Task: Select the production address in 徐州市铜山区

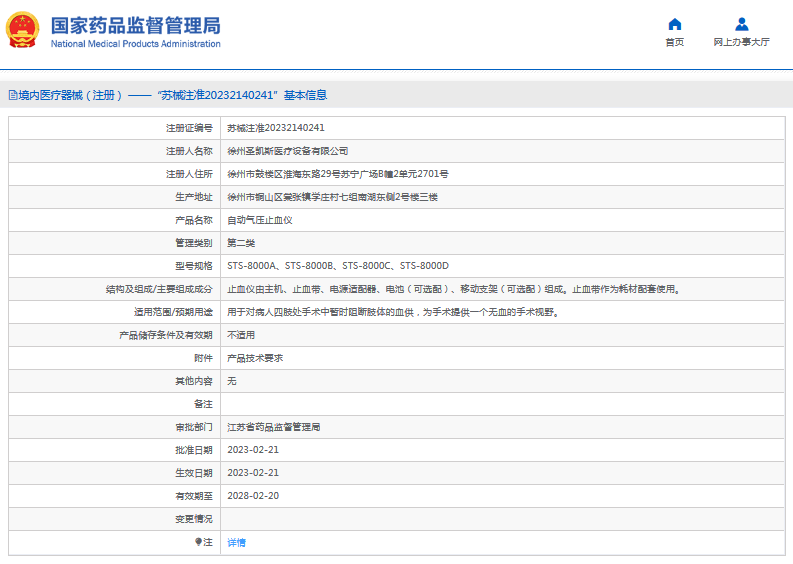Action: click(x=332, y=197)
